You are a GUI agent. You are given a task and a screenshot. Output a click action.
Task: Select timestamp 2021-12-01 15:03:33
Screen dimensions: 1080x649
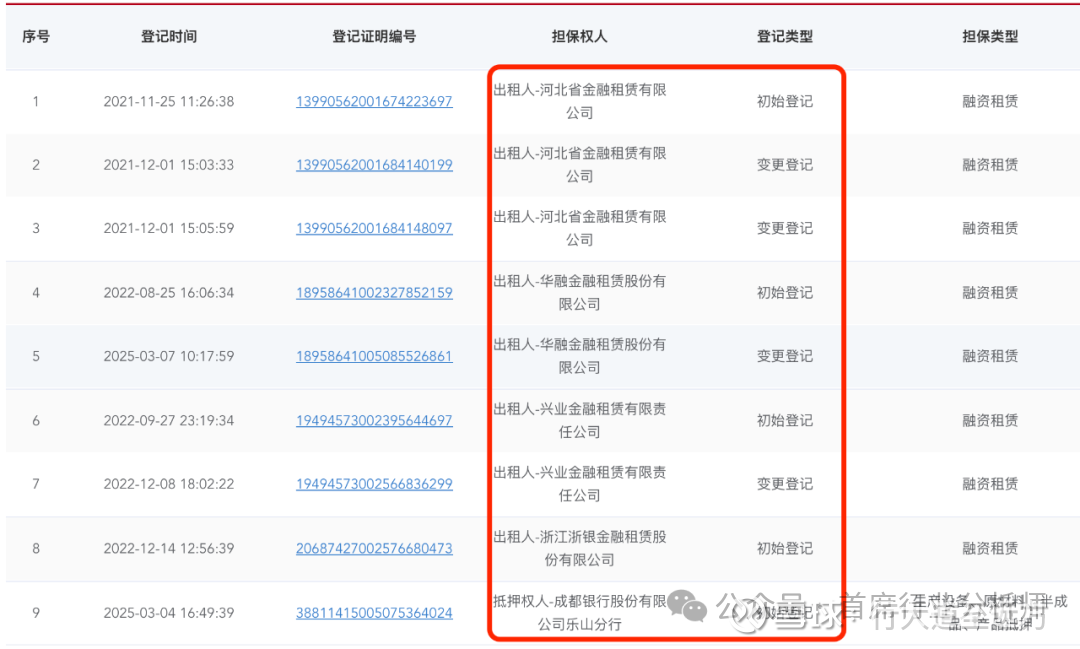[x=169, y=165]
